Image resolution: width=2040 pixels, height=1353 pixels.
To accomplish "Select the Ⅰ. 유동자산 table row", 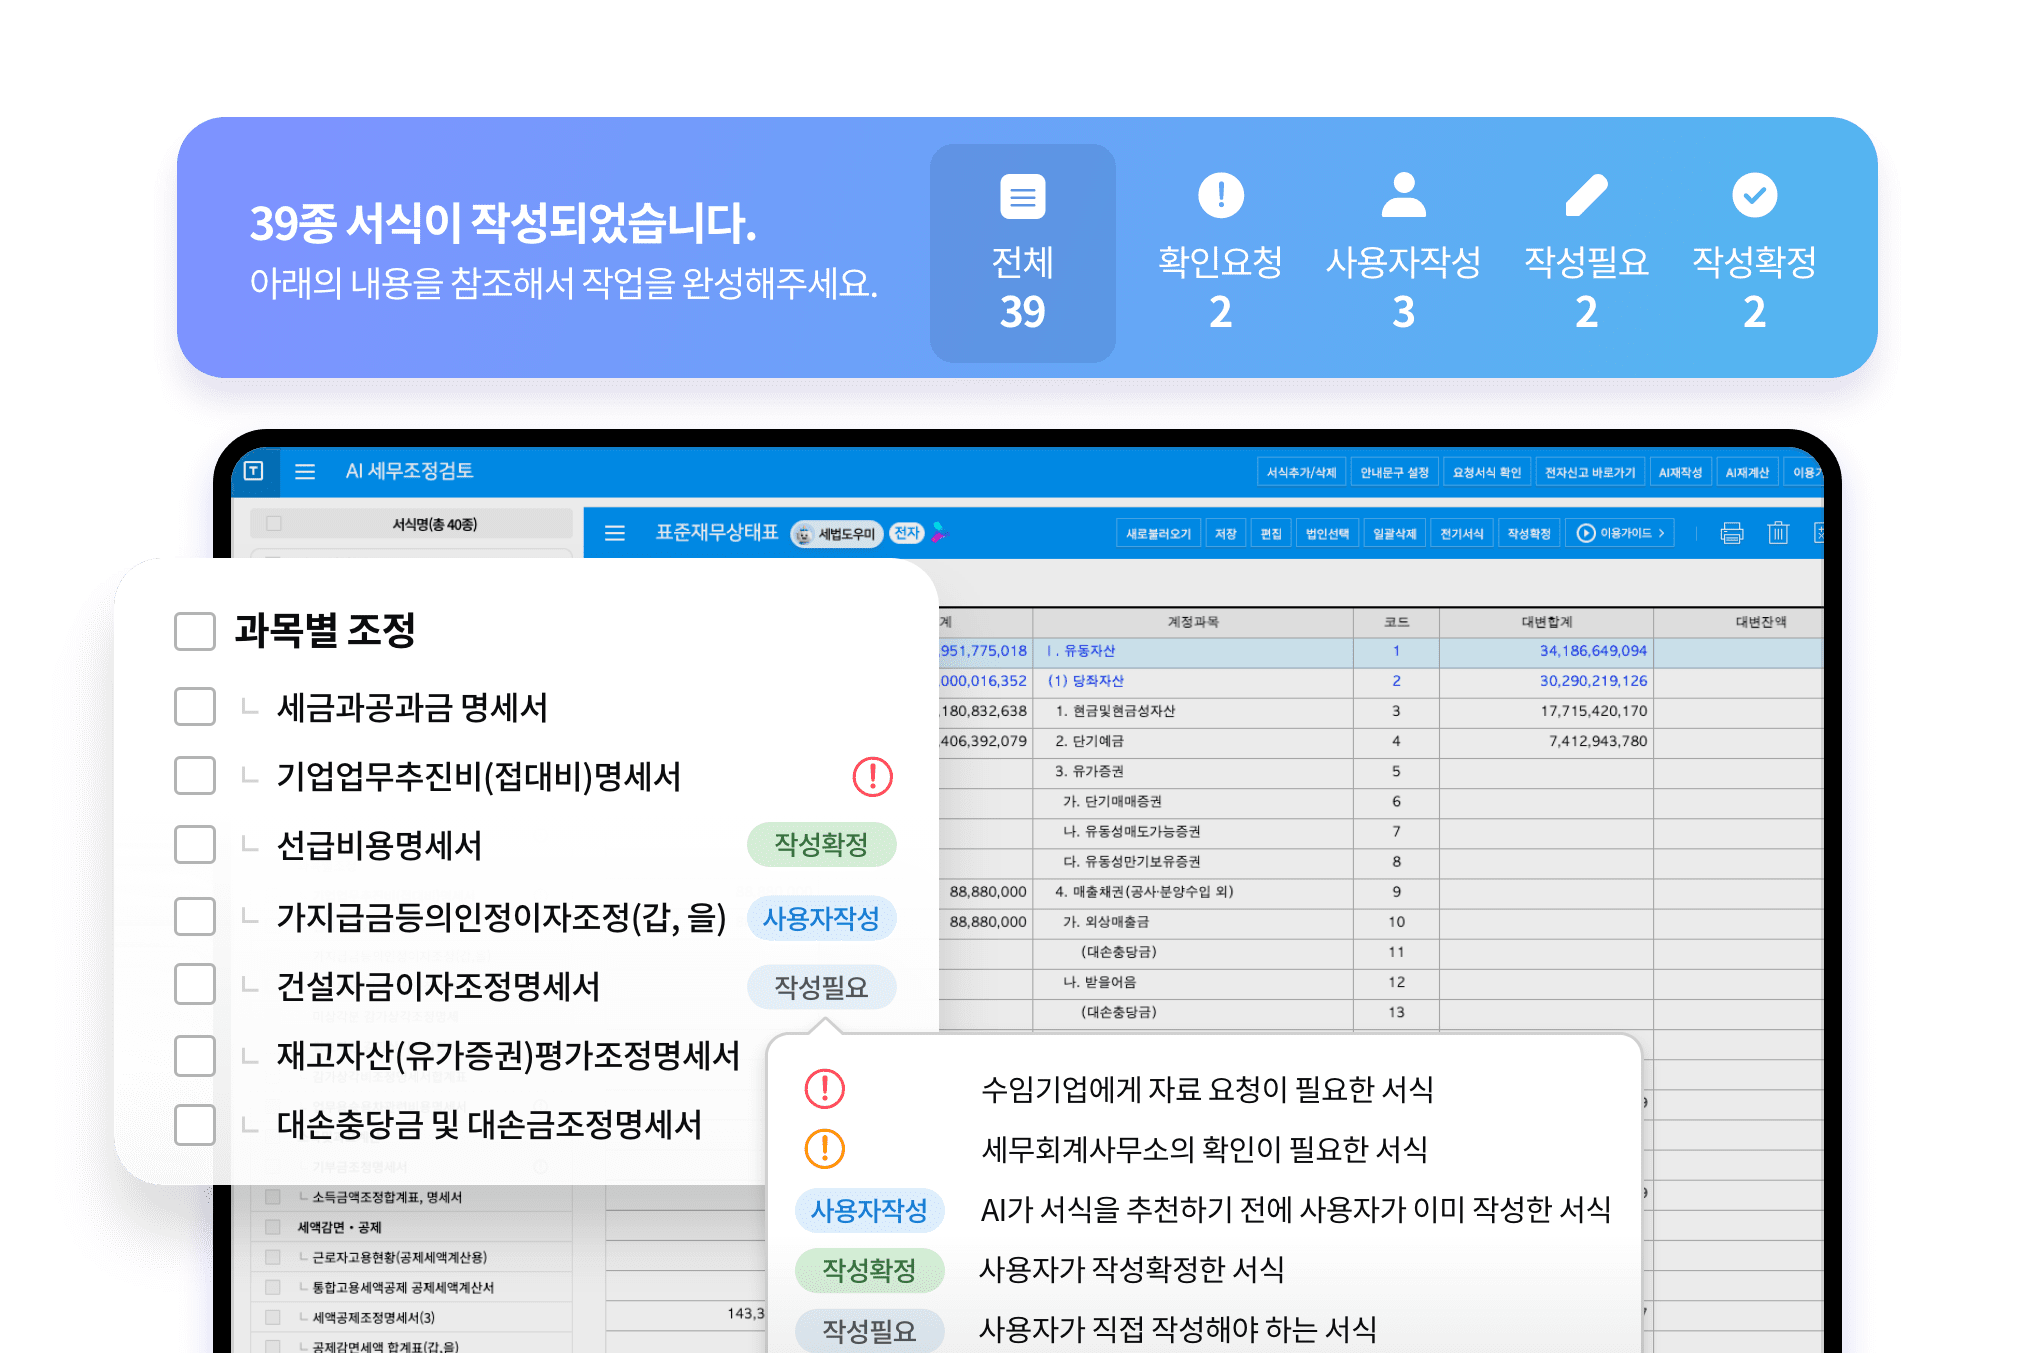I will coord(1192,651).
